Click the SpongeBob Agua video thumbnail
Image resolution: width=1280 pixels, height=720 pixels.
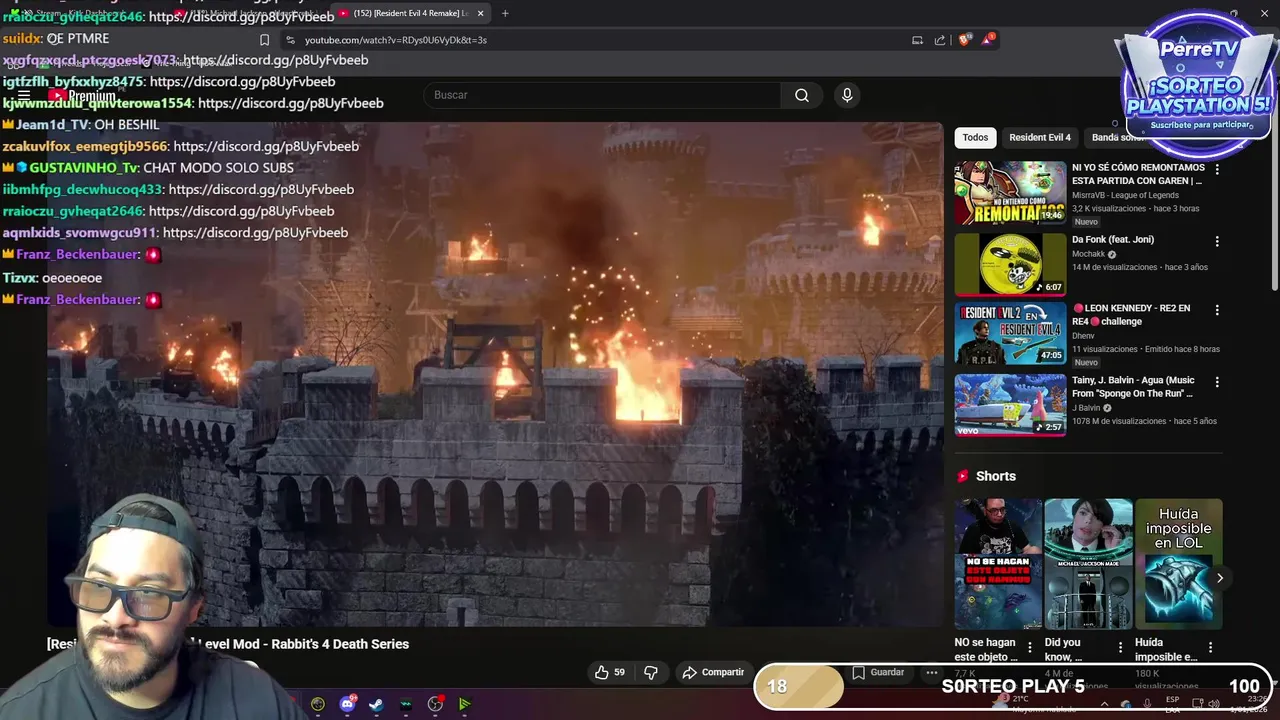[1010, 406]
